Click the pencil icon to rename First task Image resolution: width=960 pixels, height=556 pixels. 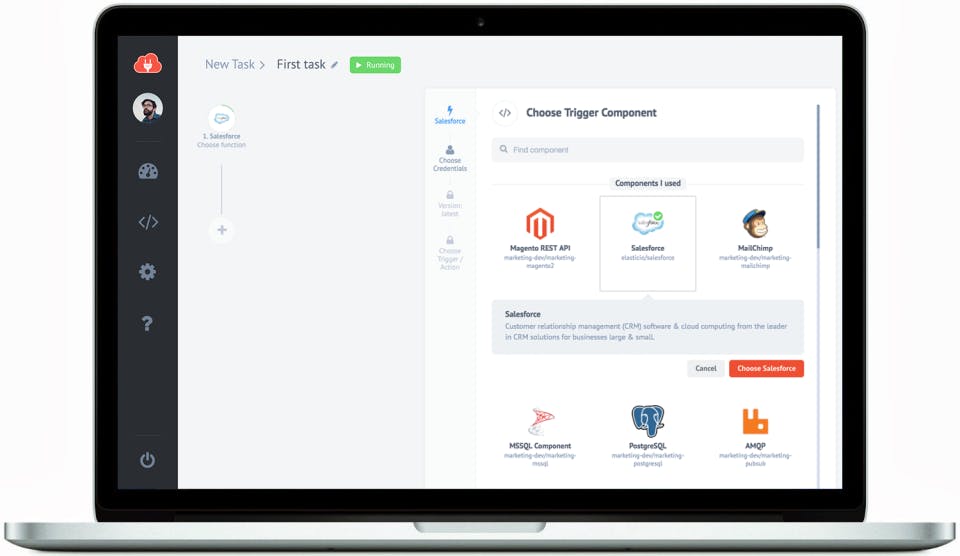click(x=334, y=65)
